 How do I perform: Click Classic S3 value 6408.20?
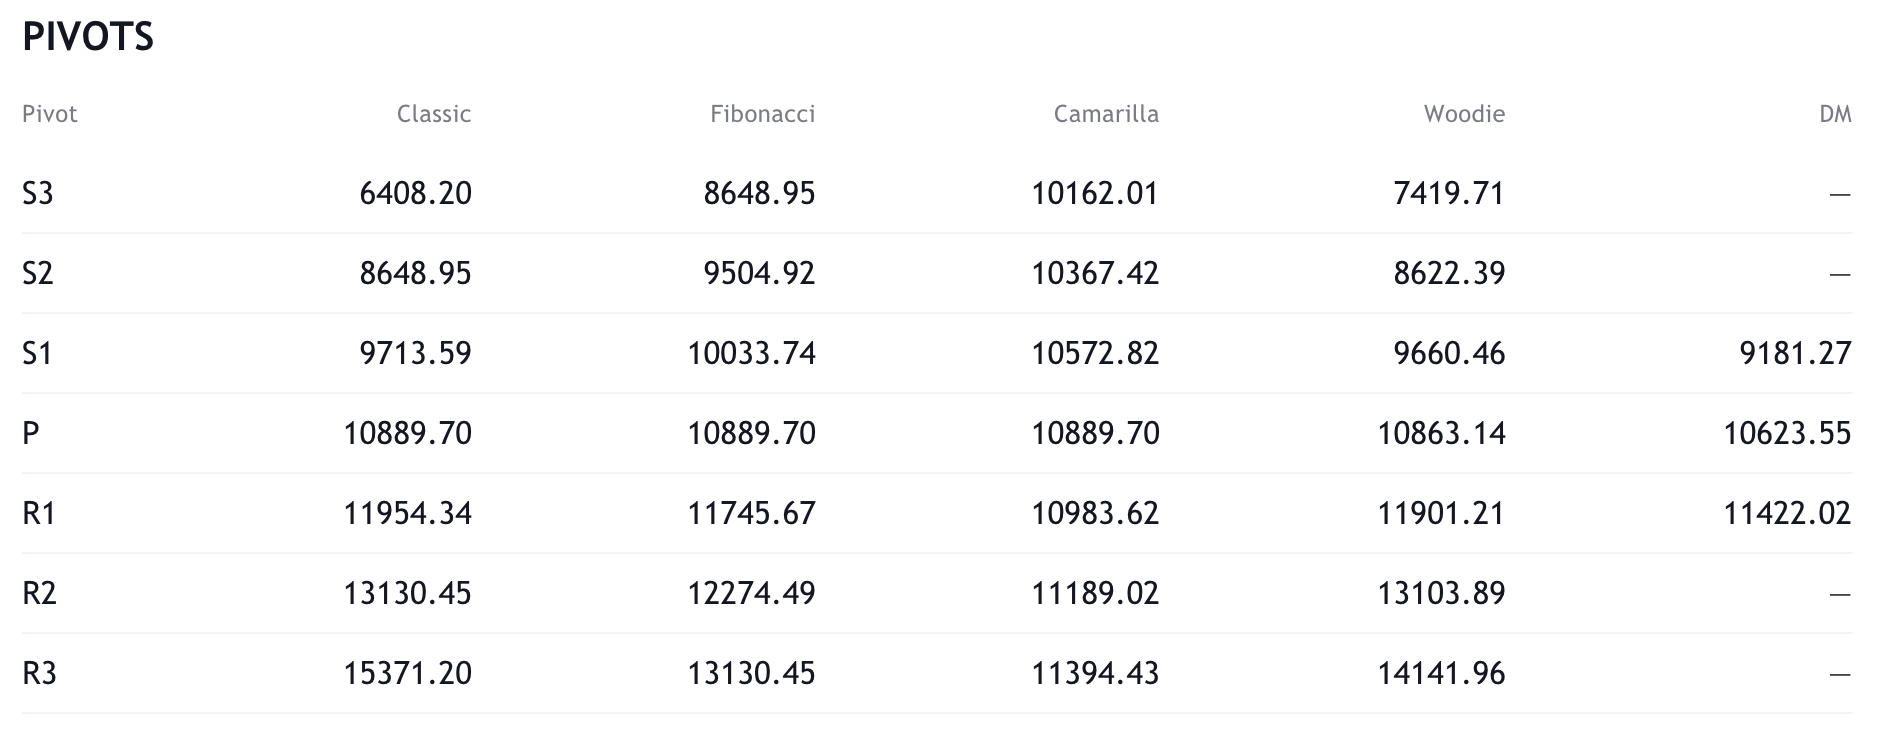(x=415, y=193)
